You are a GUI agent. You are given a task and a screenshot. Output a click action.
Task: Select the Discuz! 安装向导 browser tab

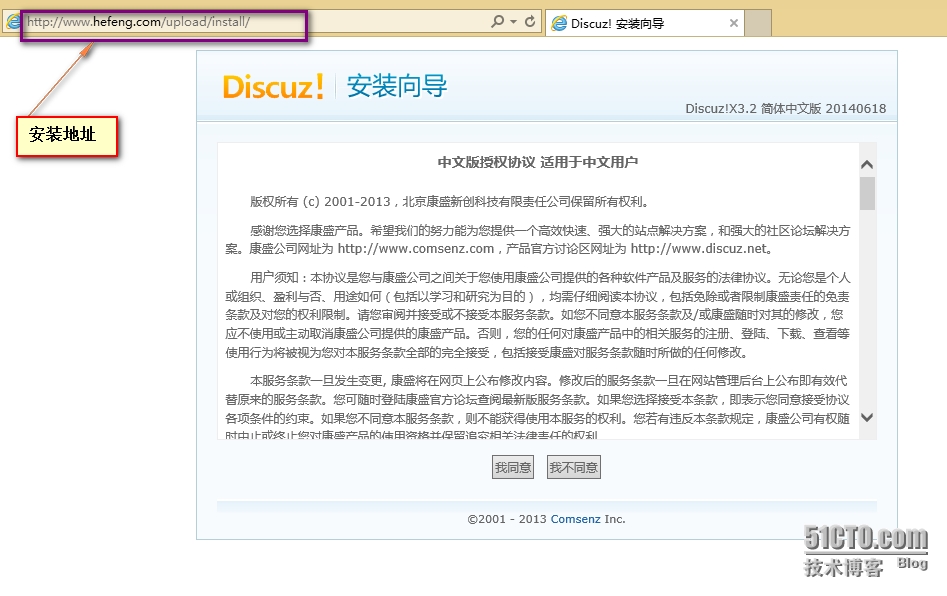click(644, 24)
